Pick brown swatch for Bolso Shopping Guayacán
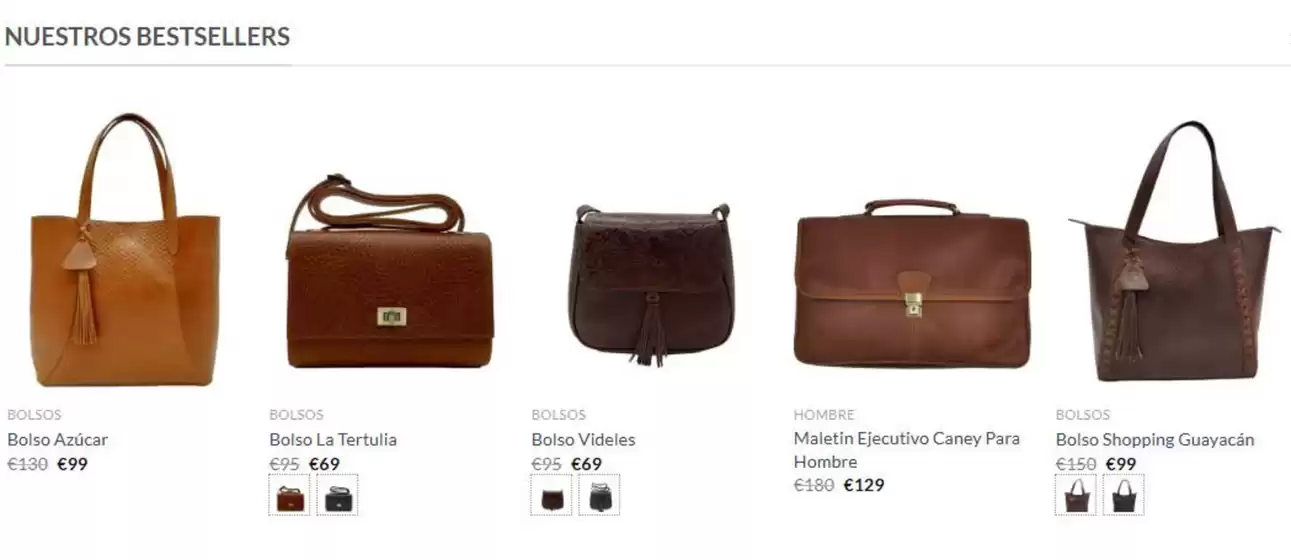The width and height of the screenshot is (1291, 560). (1077, 495)
